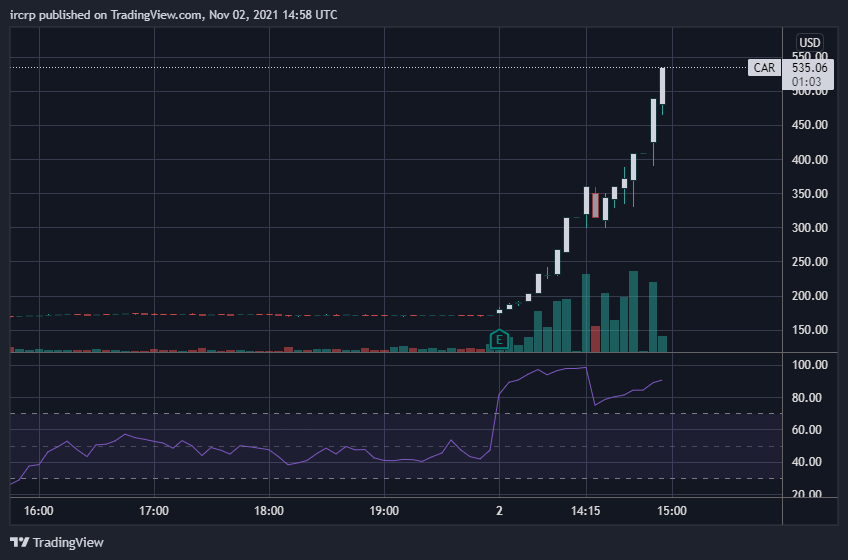Image resolution: width=848 pixels, height=560 pixels.
Task: Click the 01:03 countdown timer
Action: point(806,82)
